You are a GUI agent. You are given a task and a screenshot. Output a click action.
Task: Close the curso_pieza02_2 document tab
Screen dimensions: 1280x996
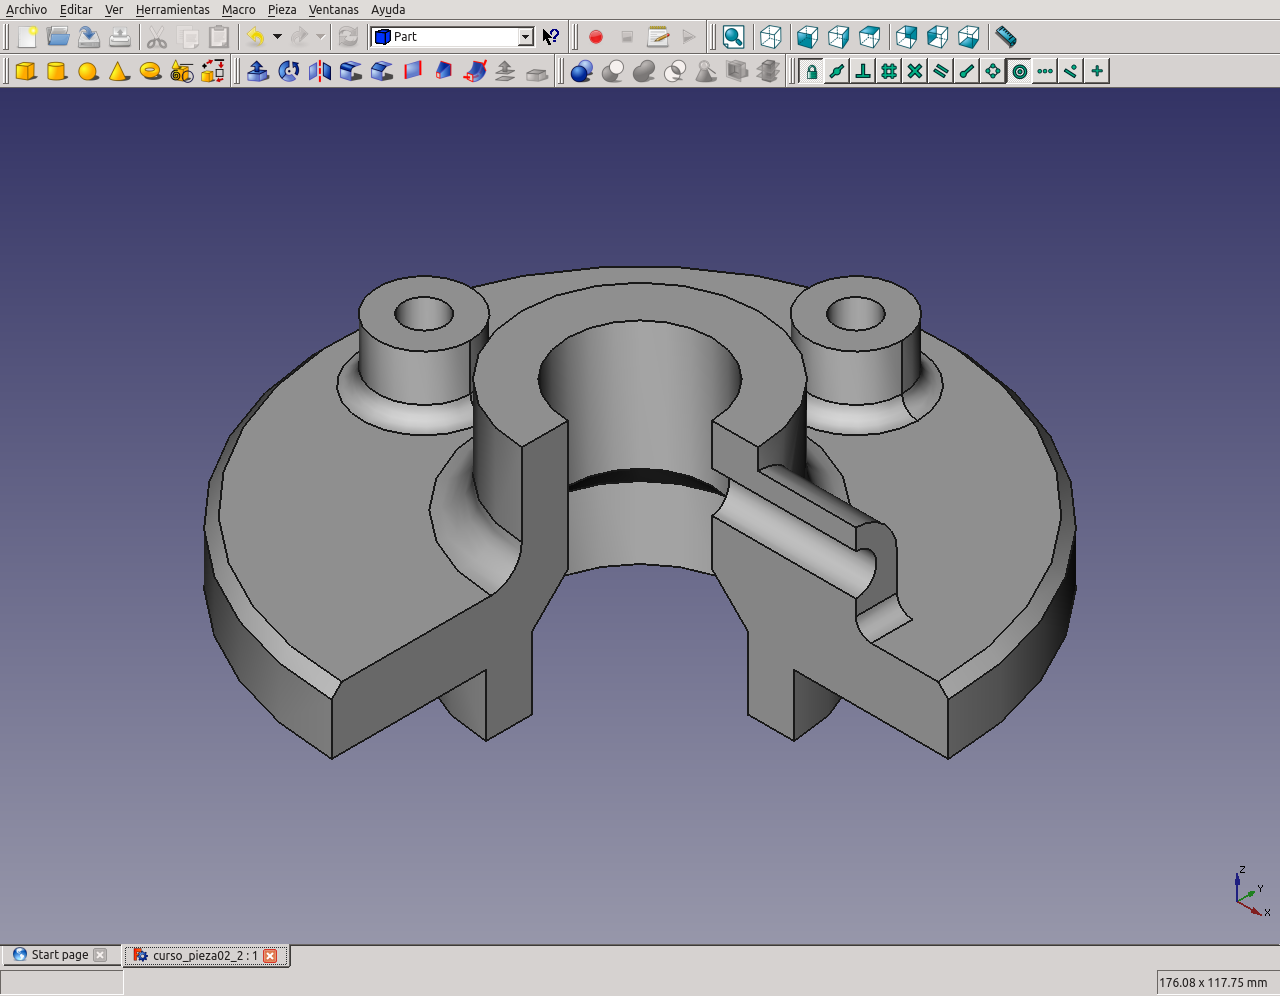[270, 956]
